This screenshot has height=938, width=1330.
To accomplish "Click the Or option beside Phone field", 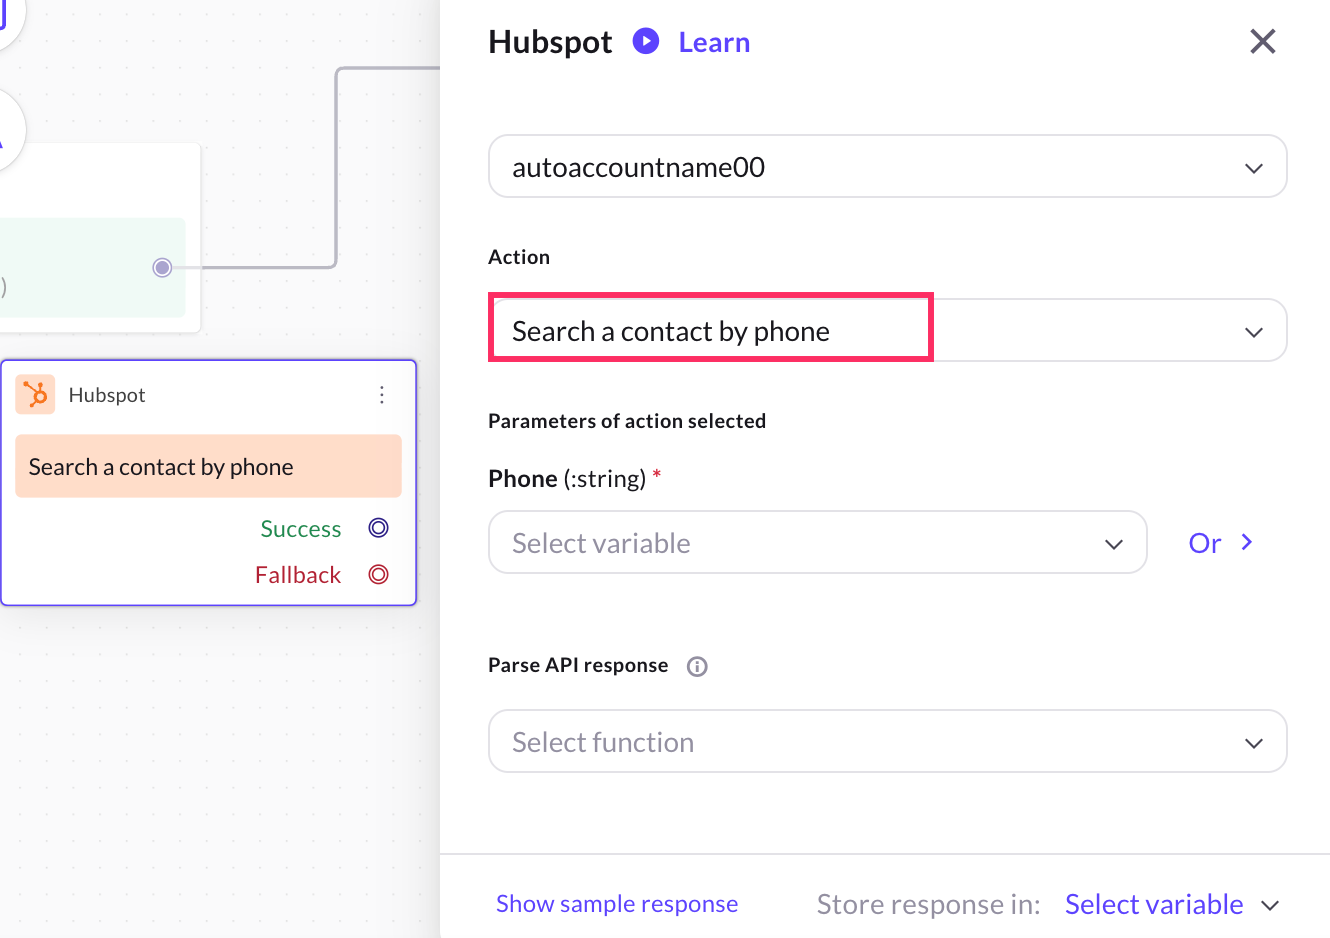I will (x=1205, y=543).
